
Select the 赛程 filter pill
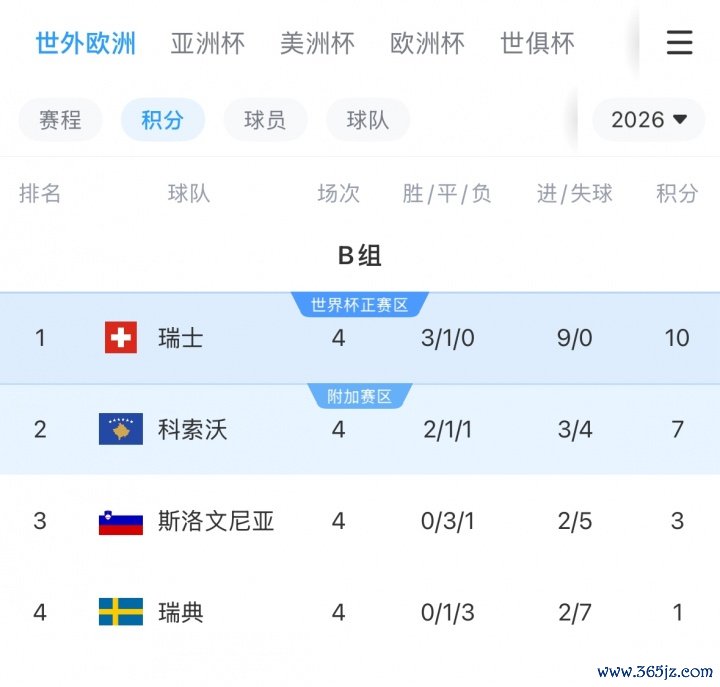pyautogui.click(x=60, y=120)
